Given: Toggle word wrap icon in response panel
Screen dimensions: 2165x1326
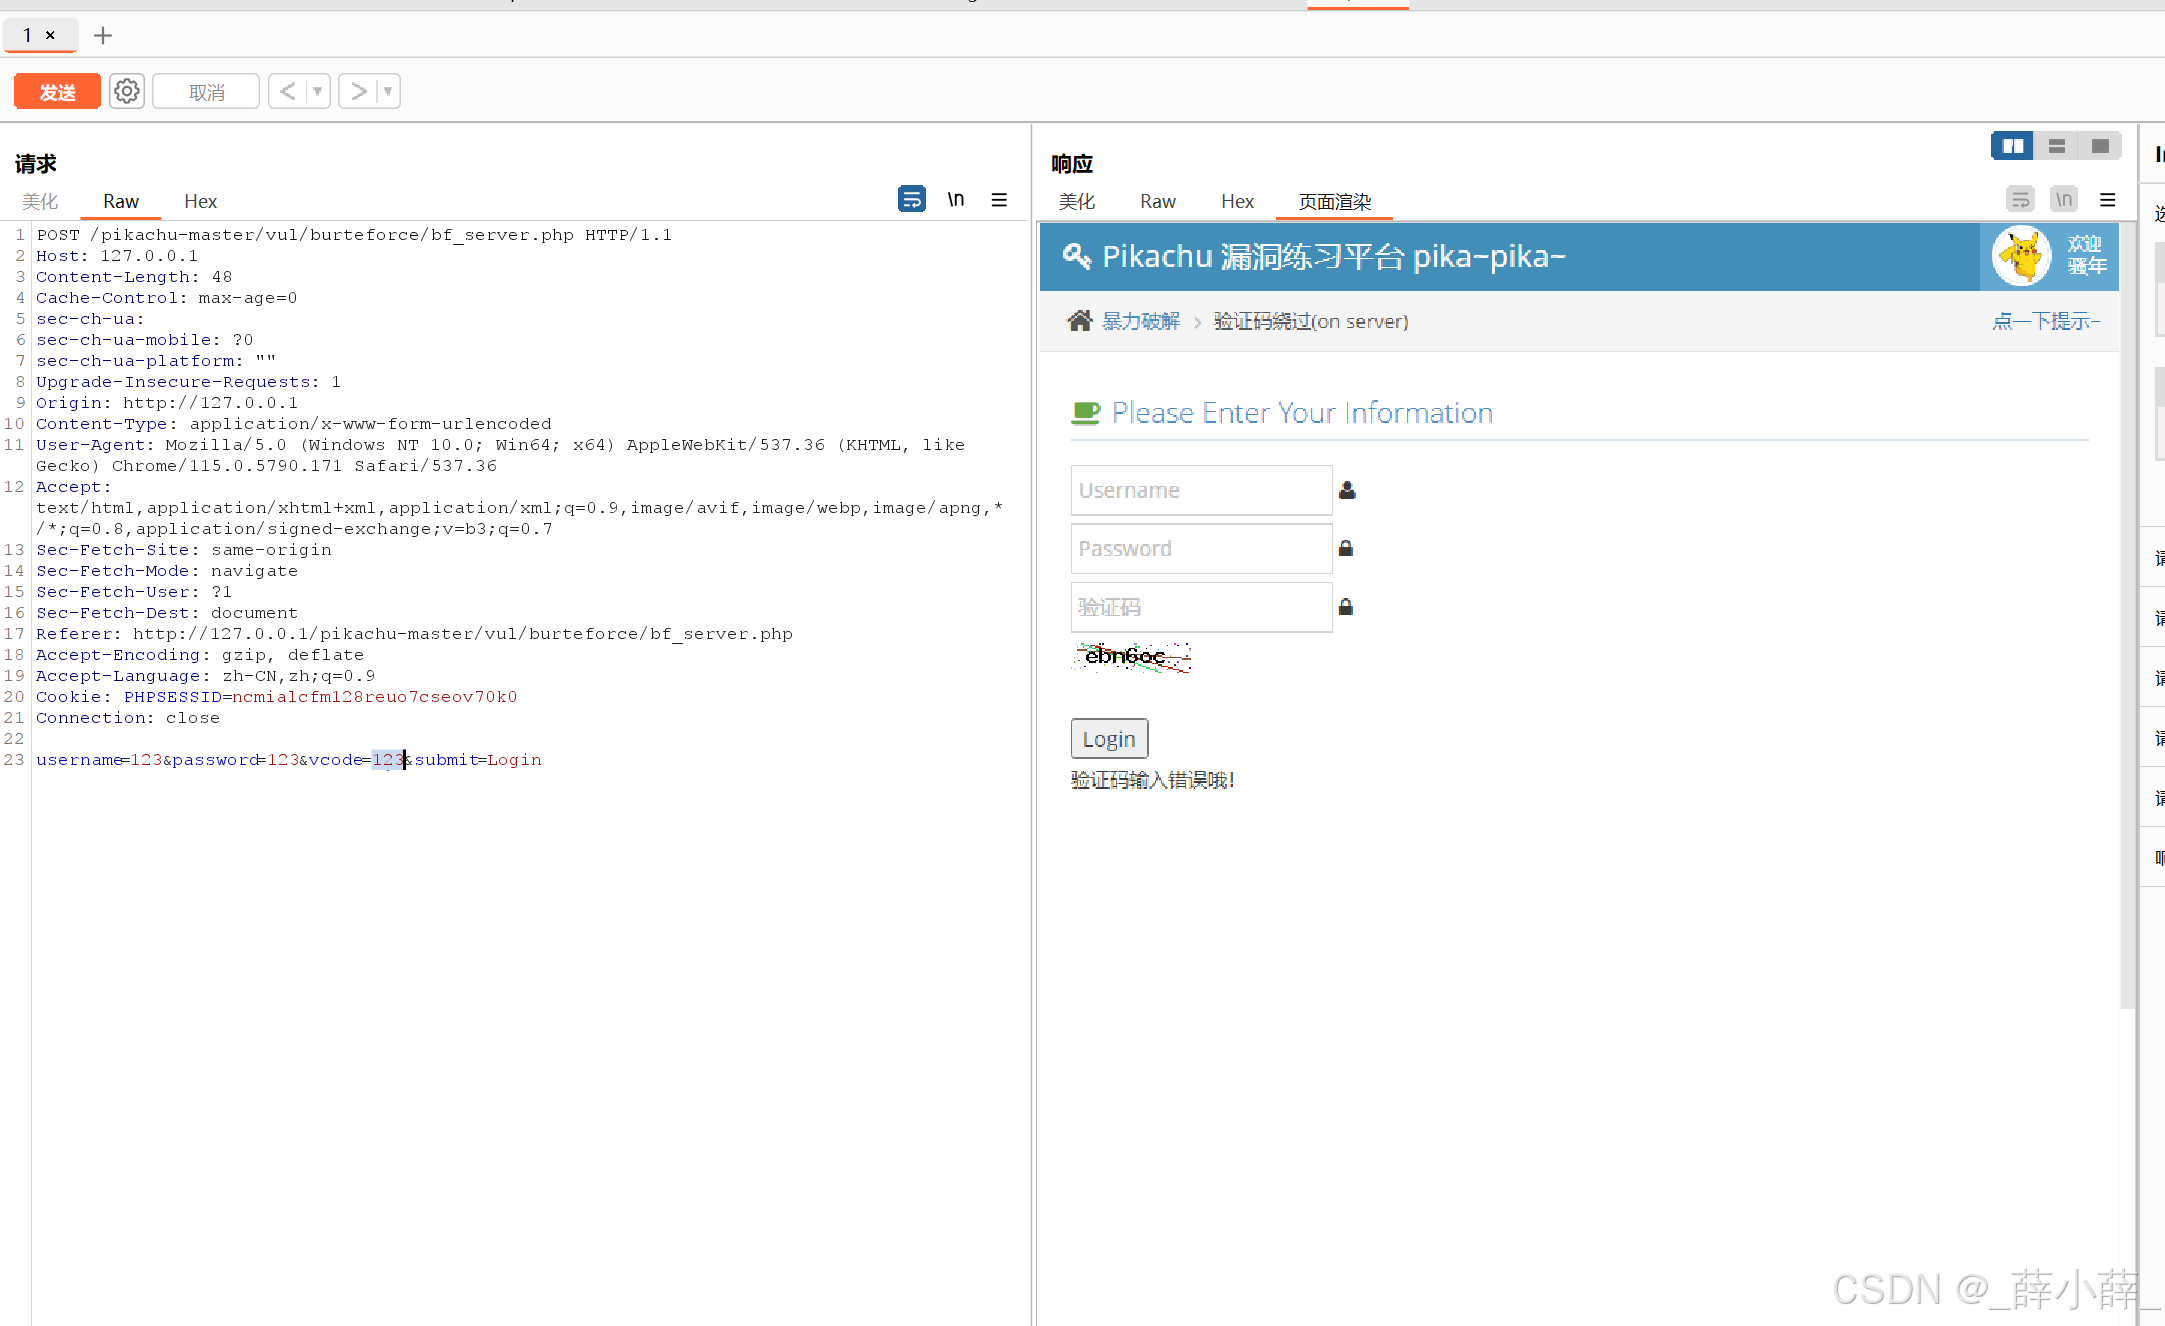Looking at the screenshot, I should (2020, 200).
